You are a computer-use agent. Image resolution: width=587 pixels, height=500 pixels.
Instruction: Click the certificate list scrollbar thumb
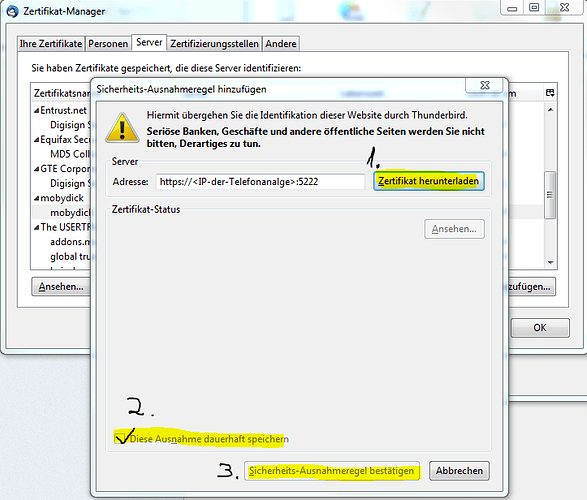(x=550, y=195)
